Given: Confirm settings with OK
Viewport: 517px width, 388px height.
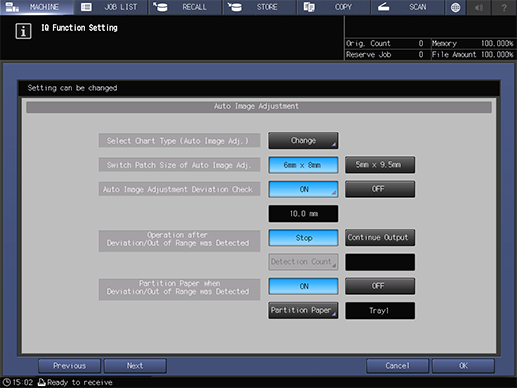Looking at the screenshot, I should [463, 366].
